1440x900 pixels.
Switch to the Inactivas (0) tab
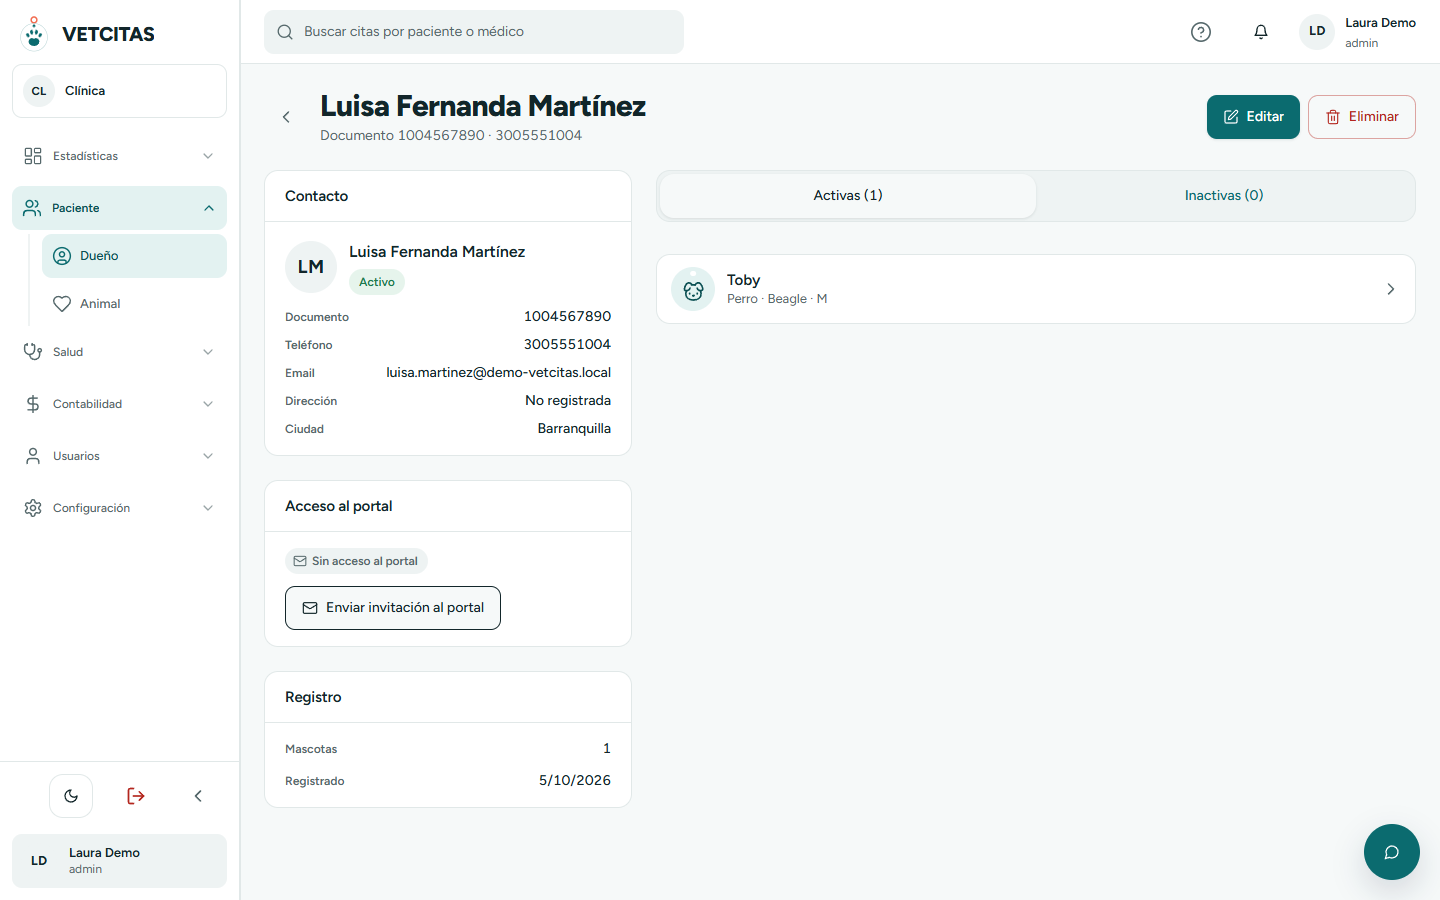1224,196
